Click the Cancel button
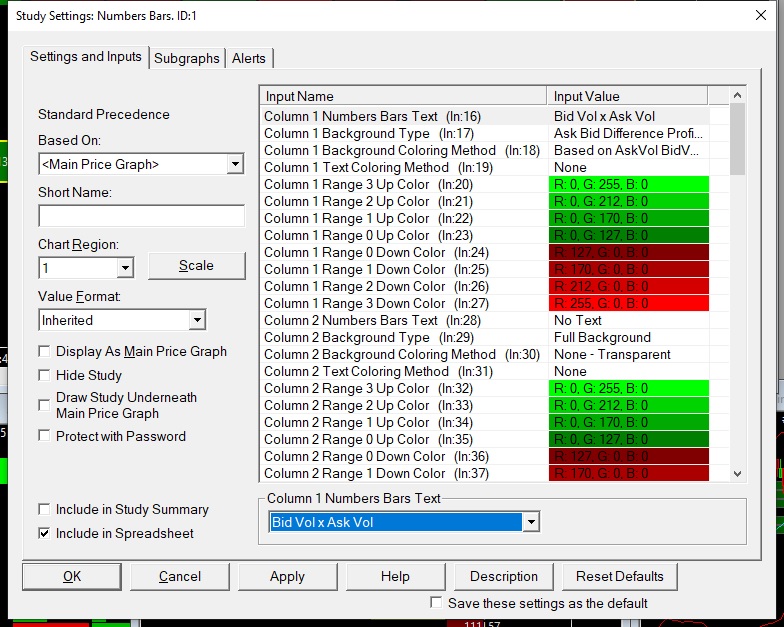The height and width of the screenshot is (627, 784). pos(180,576)
